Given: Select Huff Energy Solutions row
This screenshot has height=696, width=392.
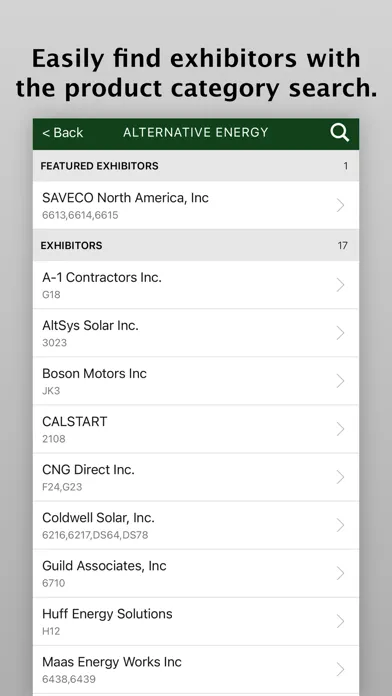Looking at the screenshot, I should click(x=196, y=621).
